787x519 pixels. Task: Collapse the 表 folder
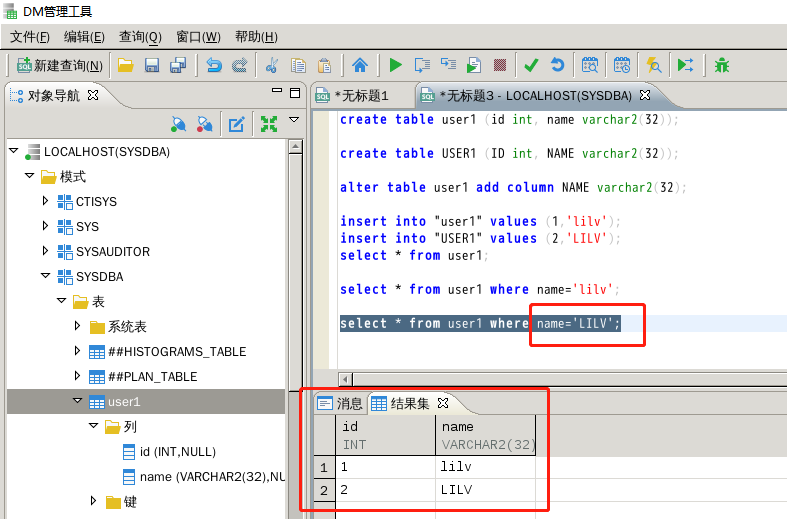pyautogui.click(x=62, y=301)
